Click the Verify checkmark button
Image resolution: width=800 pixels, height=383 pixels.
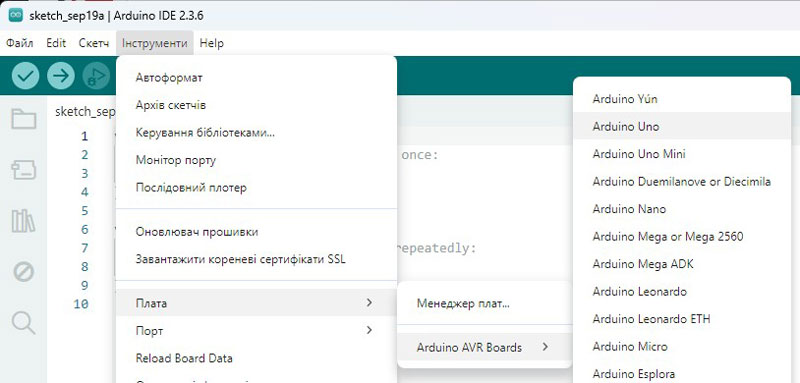tap(25, 76)
